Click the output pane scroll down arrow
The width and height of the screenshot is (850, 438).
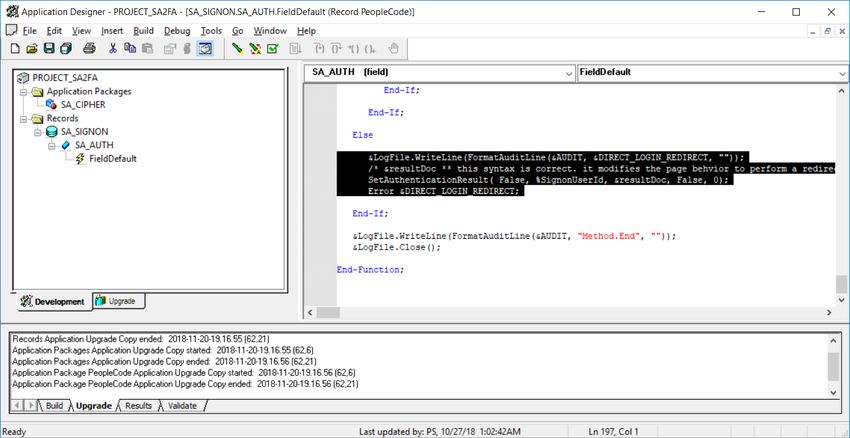coord(833,391)
